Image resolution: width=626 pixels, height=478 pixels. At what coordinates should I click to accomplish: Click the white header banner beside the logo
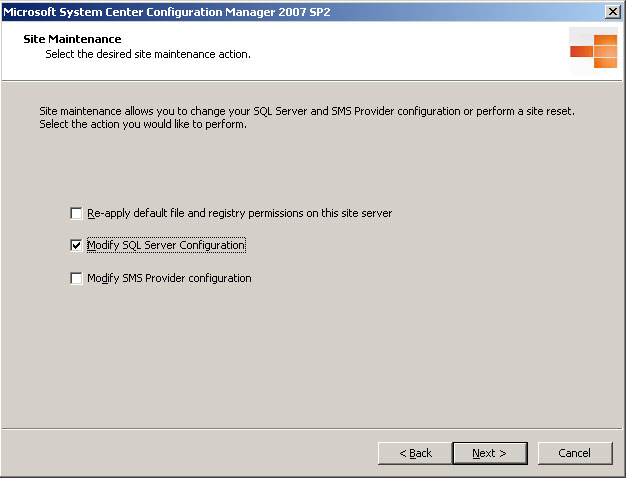coord(399,51)
